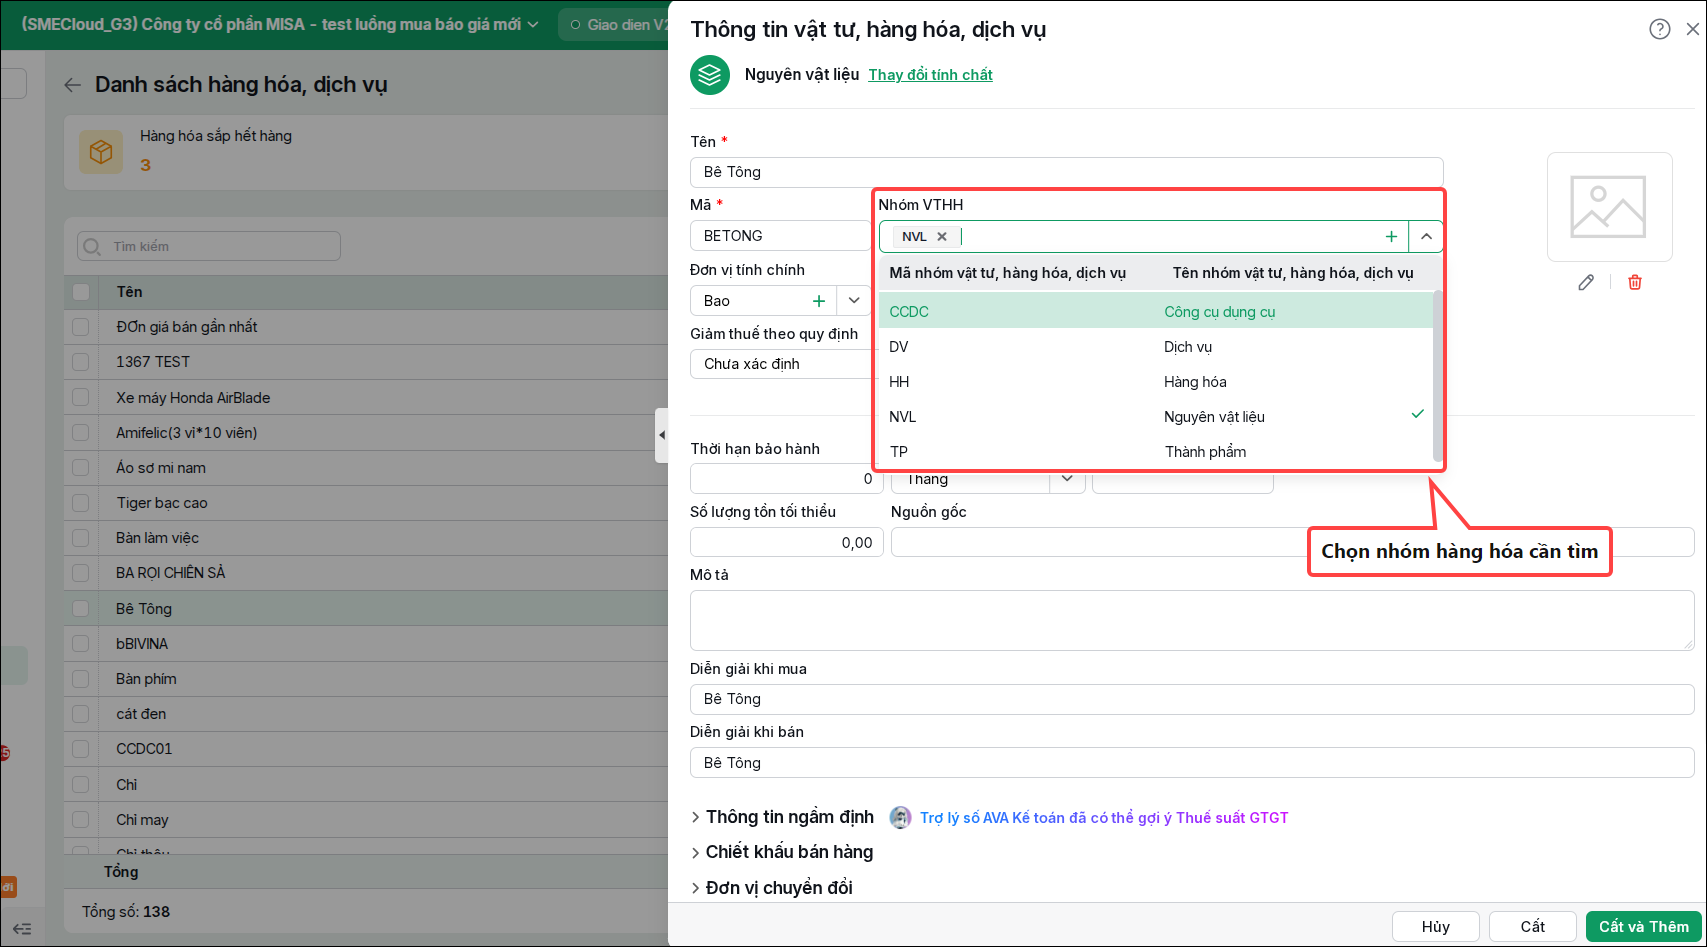Image resolution: width=1707 pixels, height=947 pixels.
Task: Collapse the Nhóm VTHH dropdown arrow
Action: pos(1426,237)
